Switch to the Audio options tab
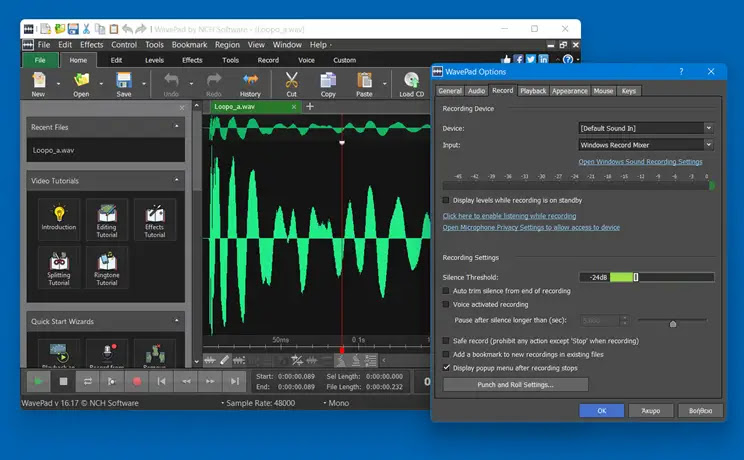Image resolution: width=744 pixels, height=460 pixels. (476, 91)
